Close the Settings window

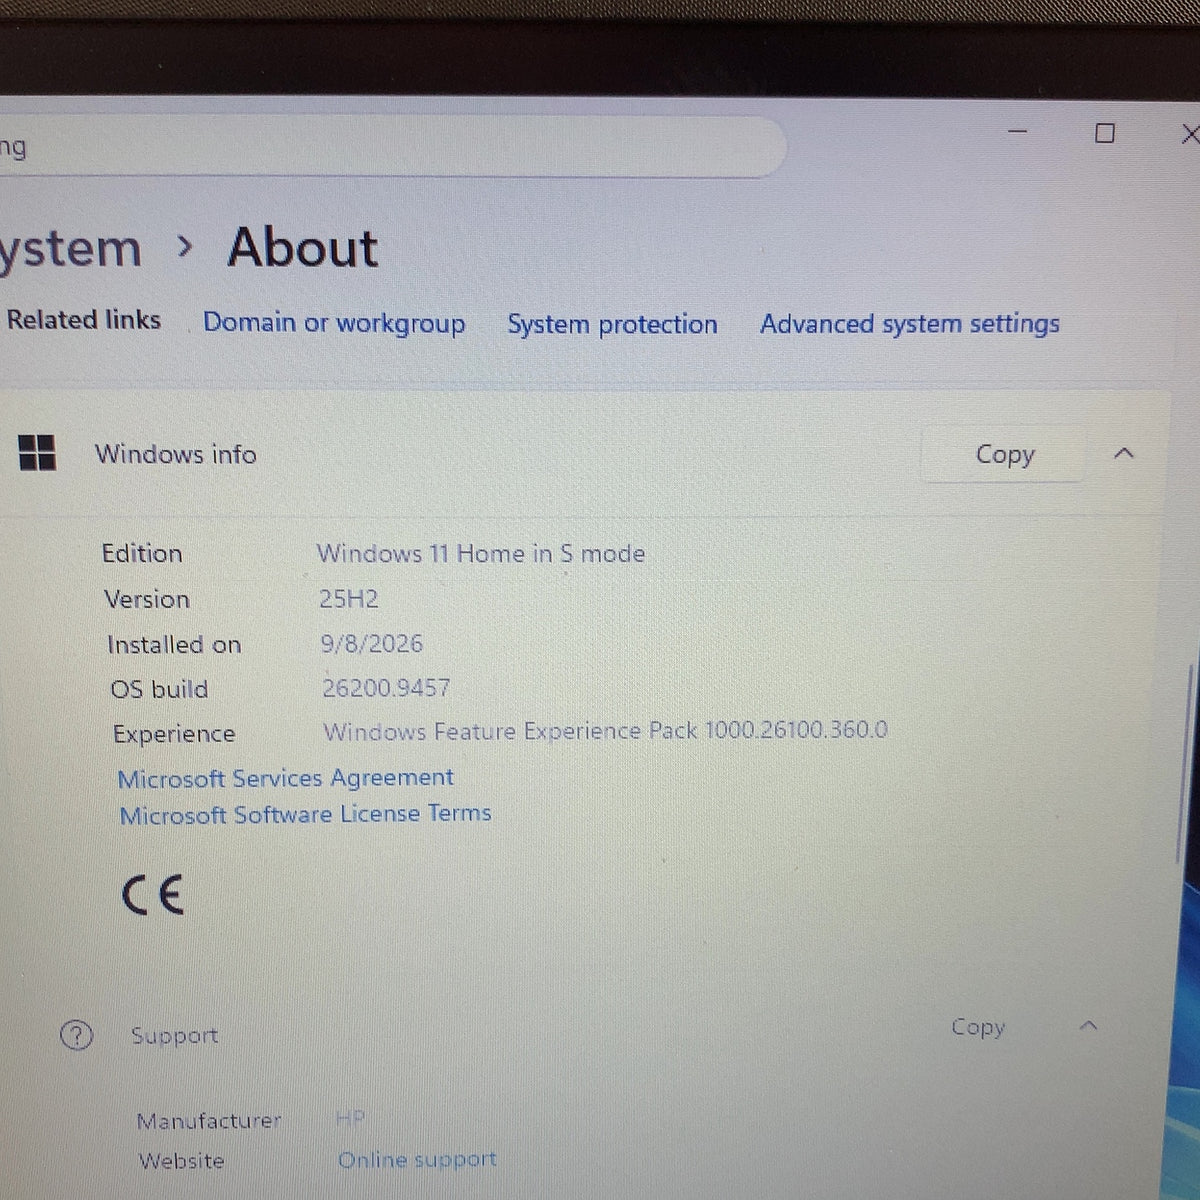click(x=1188, y=134)
